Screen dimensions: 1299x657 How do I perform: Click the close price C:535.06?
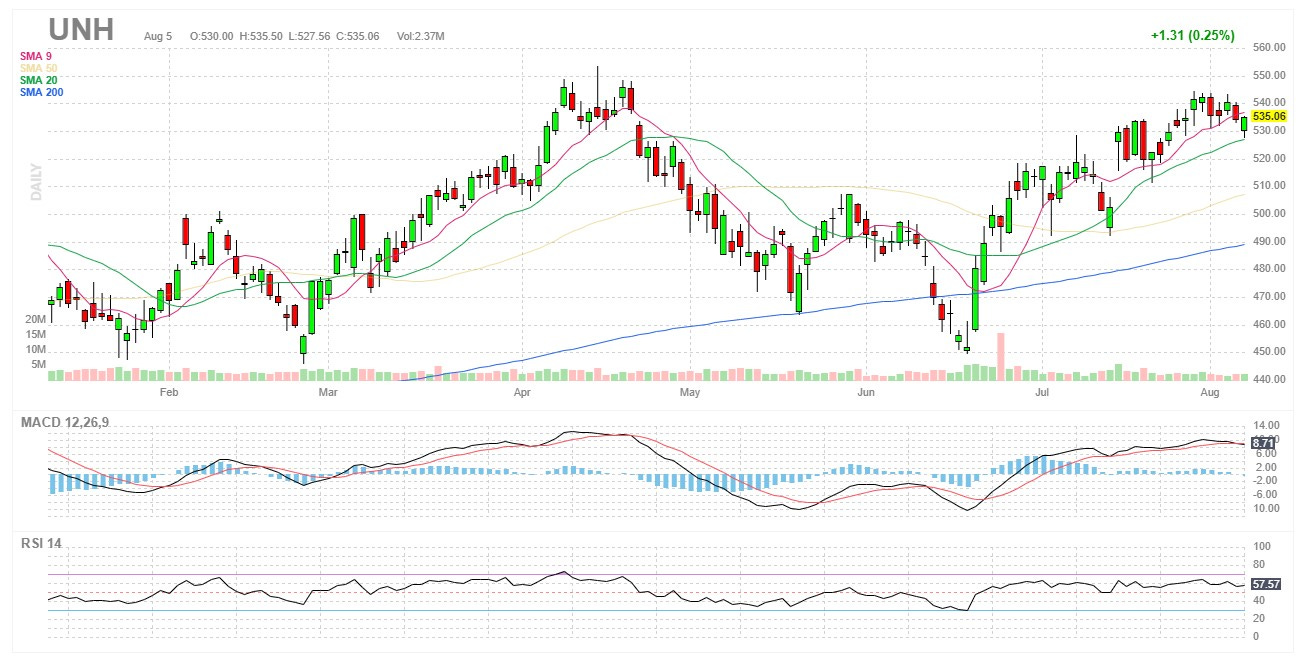359,36
